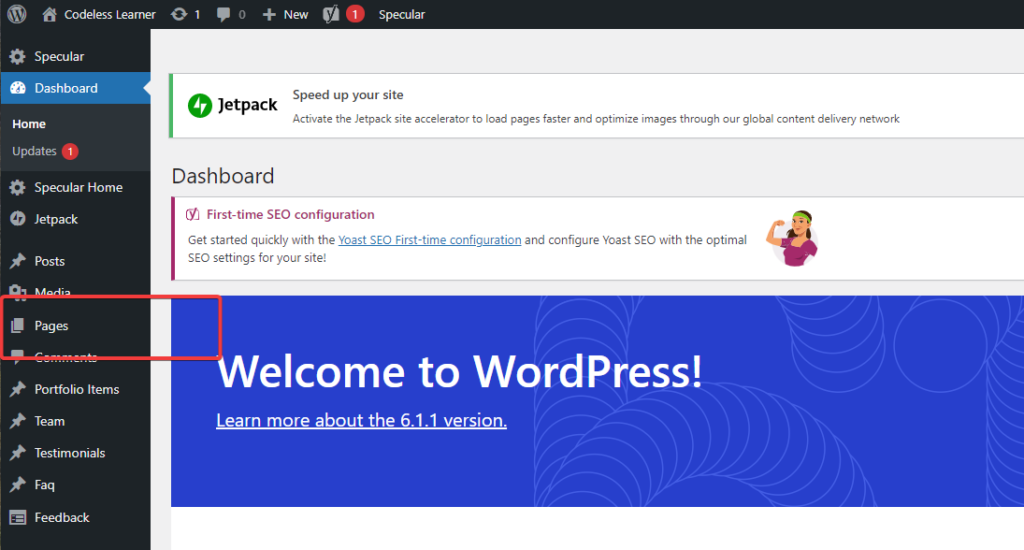The height and width of the screenshot is (550, 1024).
Task: Click the Yoast icon beside First-time SEO configuration
Action: 193,214
